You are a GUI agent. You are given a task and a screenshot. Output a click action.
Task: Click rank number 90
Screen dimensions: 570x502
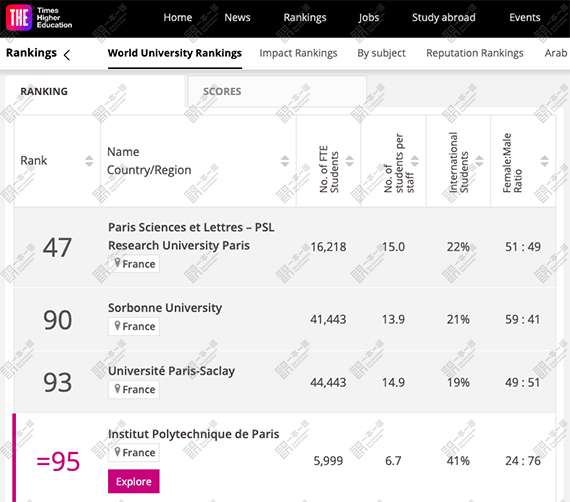click(x=57, y=320)
